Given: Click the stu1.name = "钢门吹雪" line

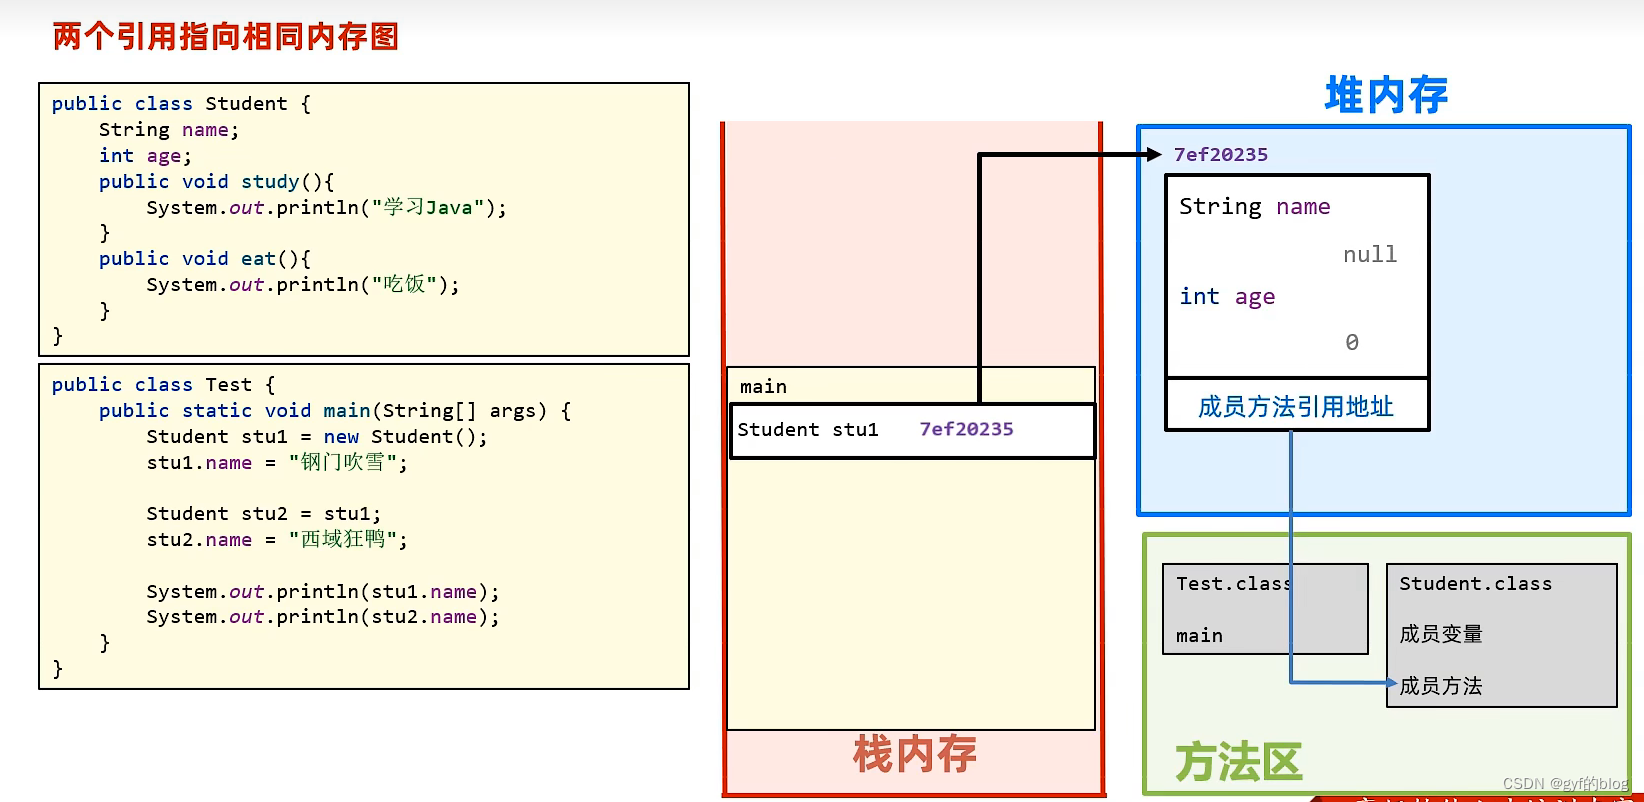Looking at the screenshot, I should tap(277, 463).
